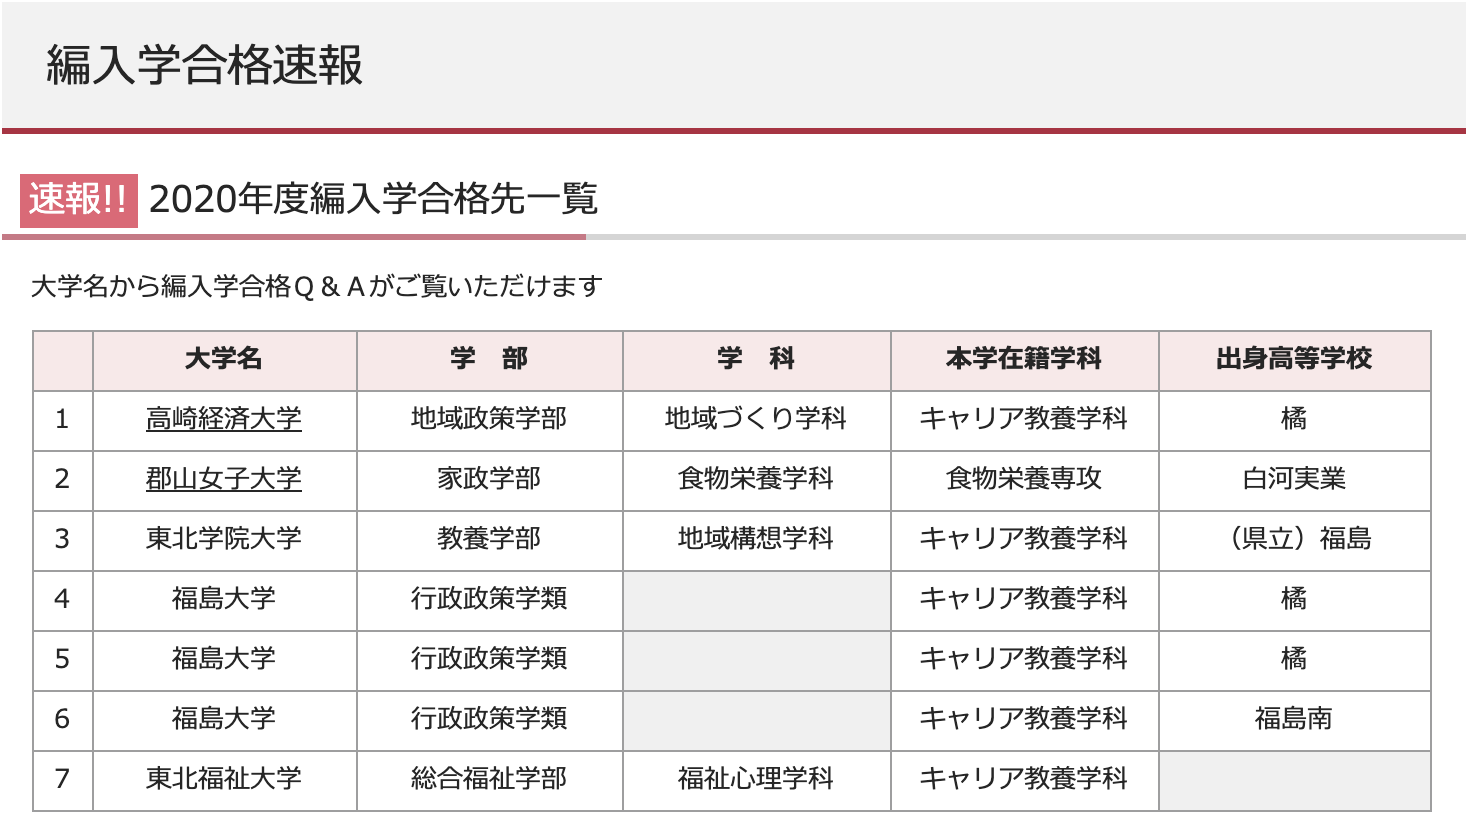Open the 高崎経済大学 link
Image resolution: width=1466 pixels, height=840 pixels.
[224, 419]
